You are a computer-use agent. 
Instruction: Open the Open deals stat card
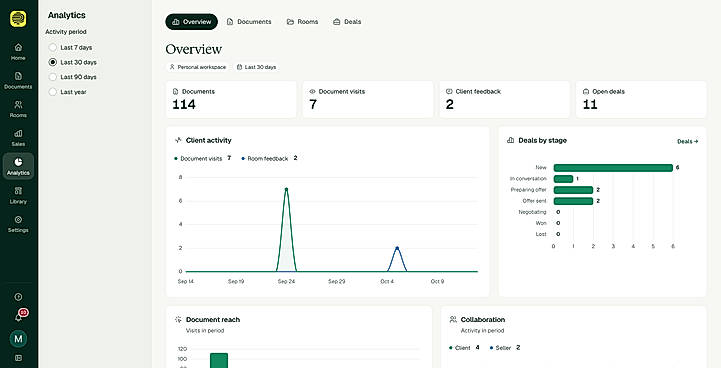[x=641, y=99]
